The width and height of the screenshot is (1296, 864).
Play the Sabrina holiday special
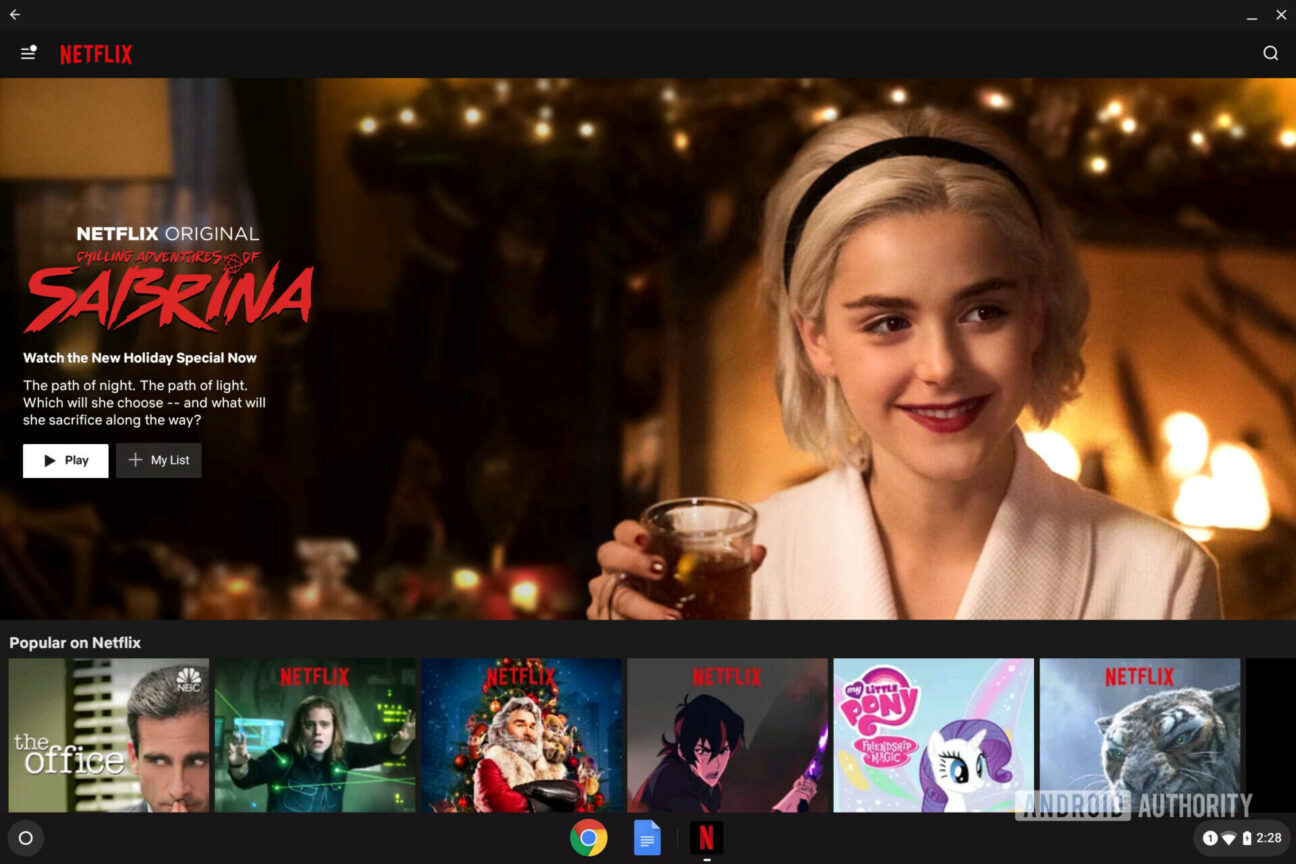(65, 460)
